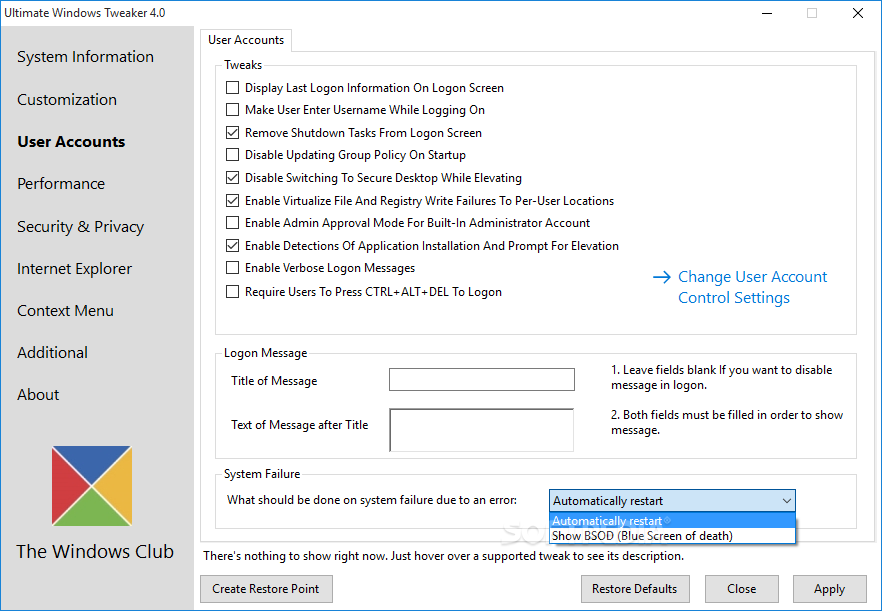Open Performance section
The image size is (882, 611).
(61, 184)
